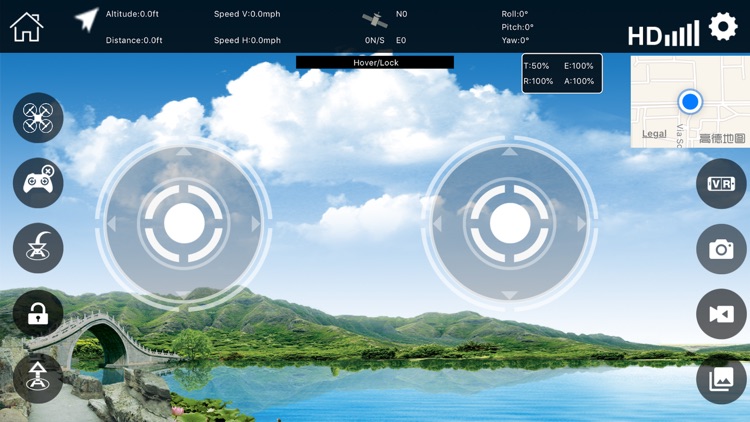Tap the Speed V:0.0mph readout
This screenshot has width=750, height=422.
pyautogui.click(x=247, y=14)
